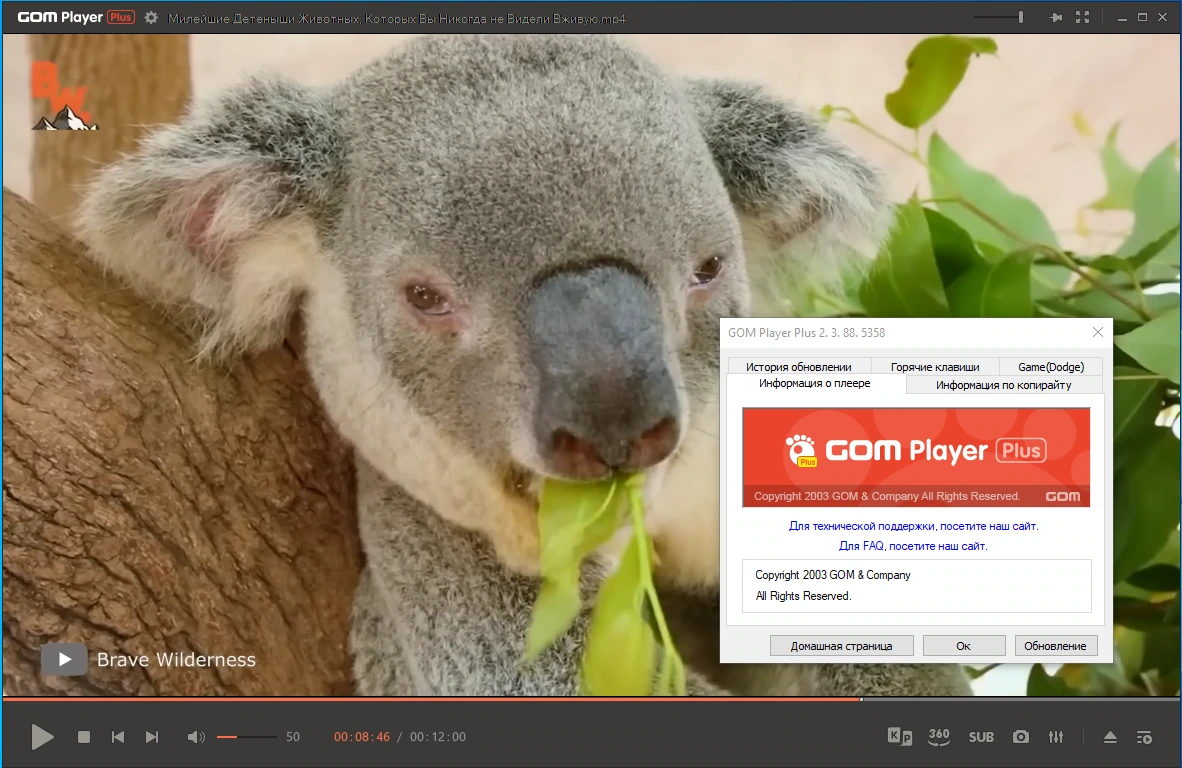The height and width of the screenshot is (768, 1182).
Task: Click the technical support site link
Action: coord(914,526)
